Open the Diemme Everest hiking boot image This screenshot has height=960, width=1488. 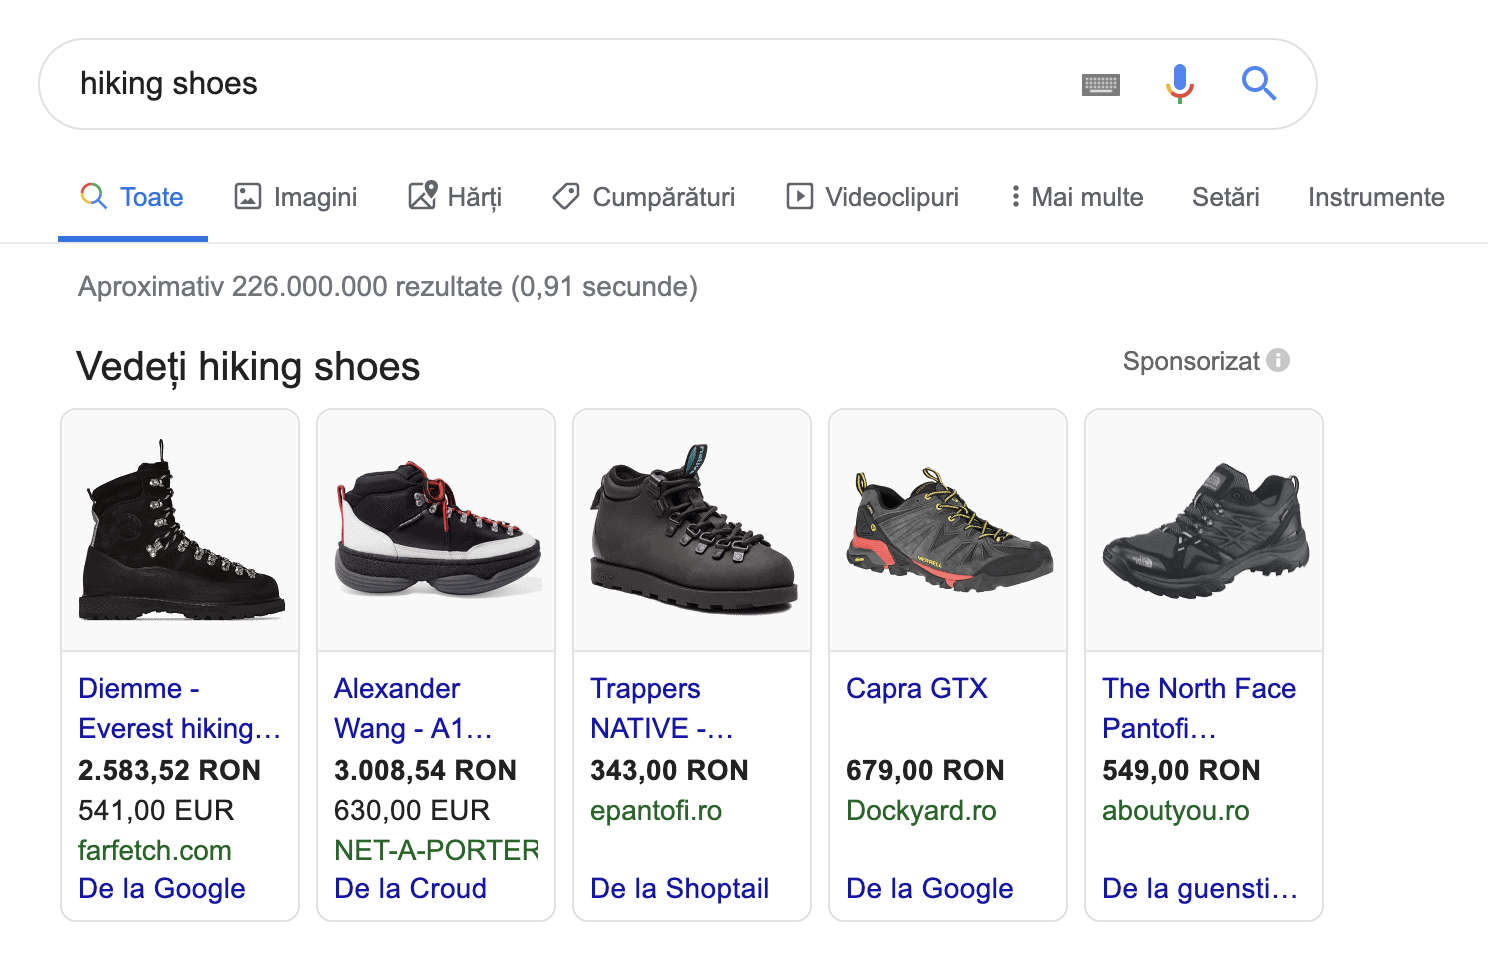180,530
